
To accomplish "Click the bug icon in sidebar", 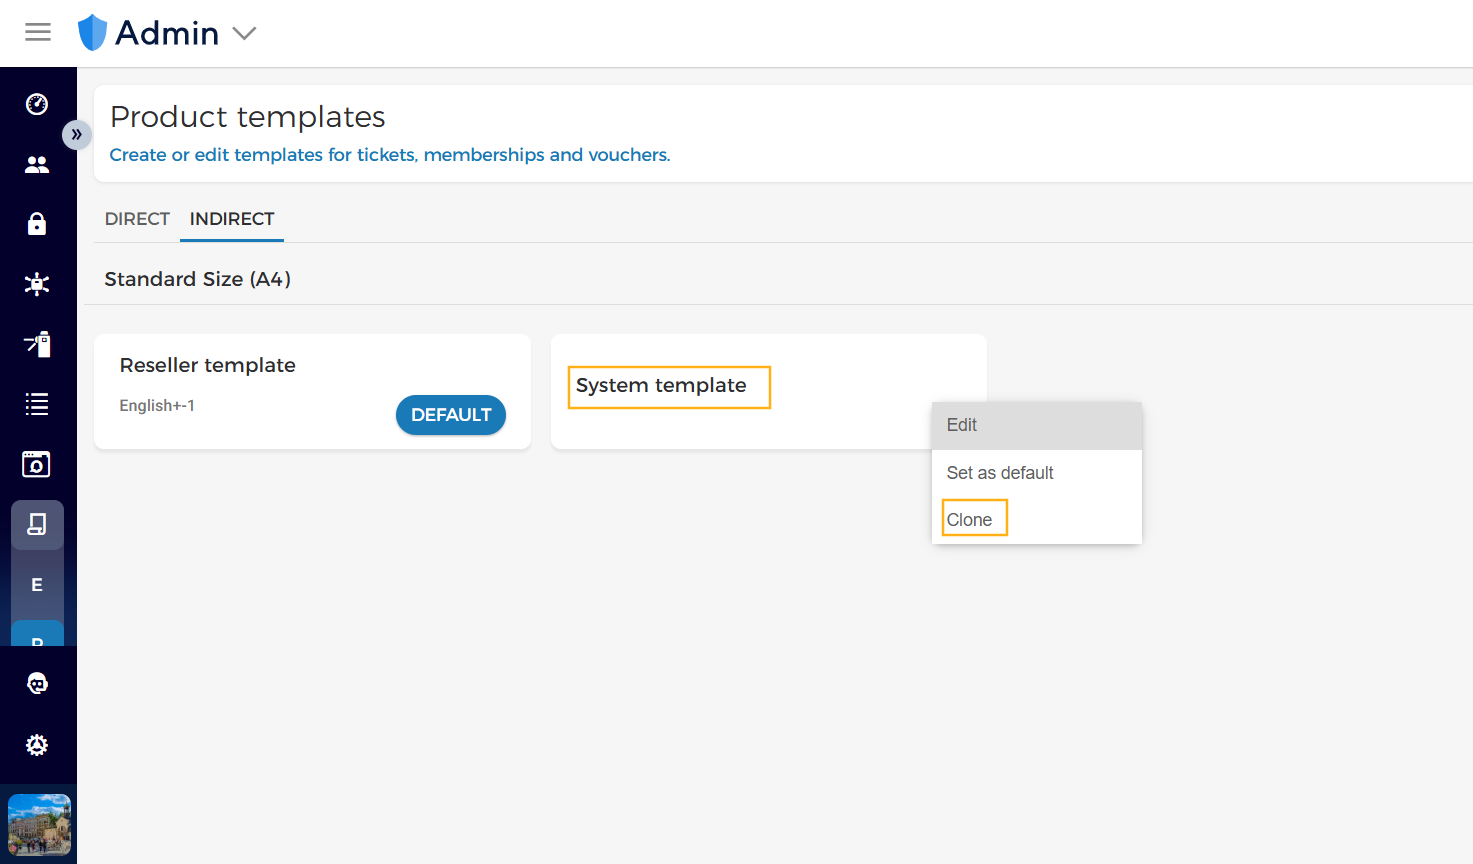I will [37, 284].
